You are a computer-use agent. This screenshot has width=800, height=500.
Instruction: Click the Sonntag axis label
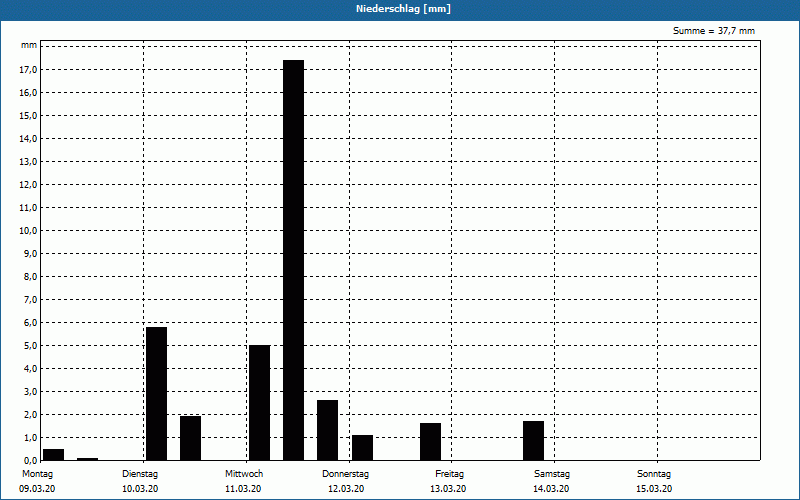tap(654, 474)
